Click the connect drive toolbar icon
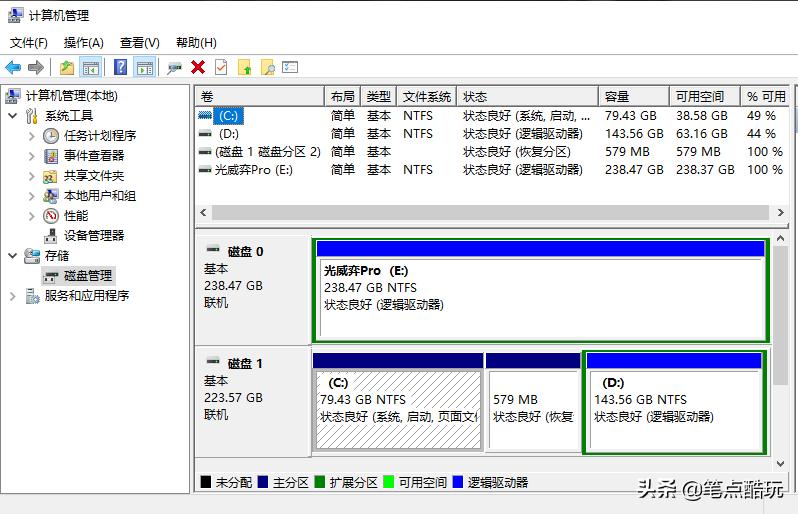Image resolution: width=798 pixels, height=514 pixels. tap(174, 68)
